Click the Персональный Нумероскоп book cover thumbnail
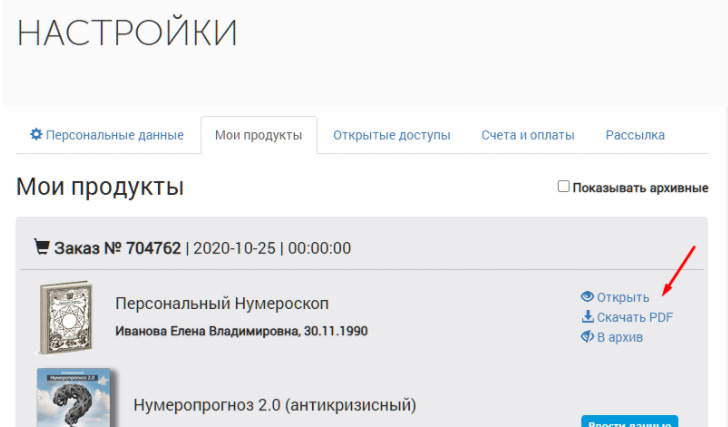Image resolution: width=728 pixels, height=427 pixels. tap(66, 317)
